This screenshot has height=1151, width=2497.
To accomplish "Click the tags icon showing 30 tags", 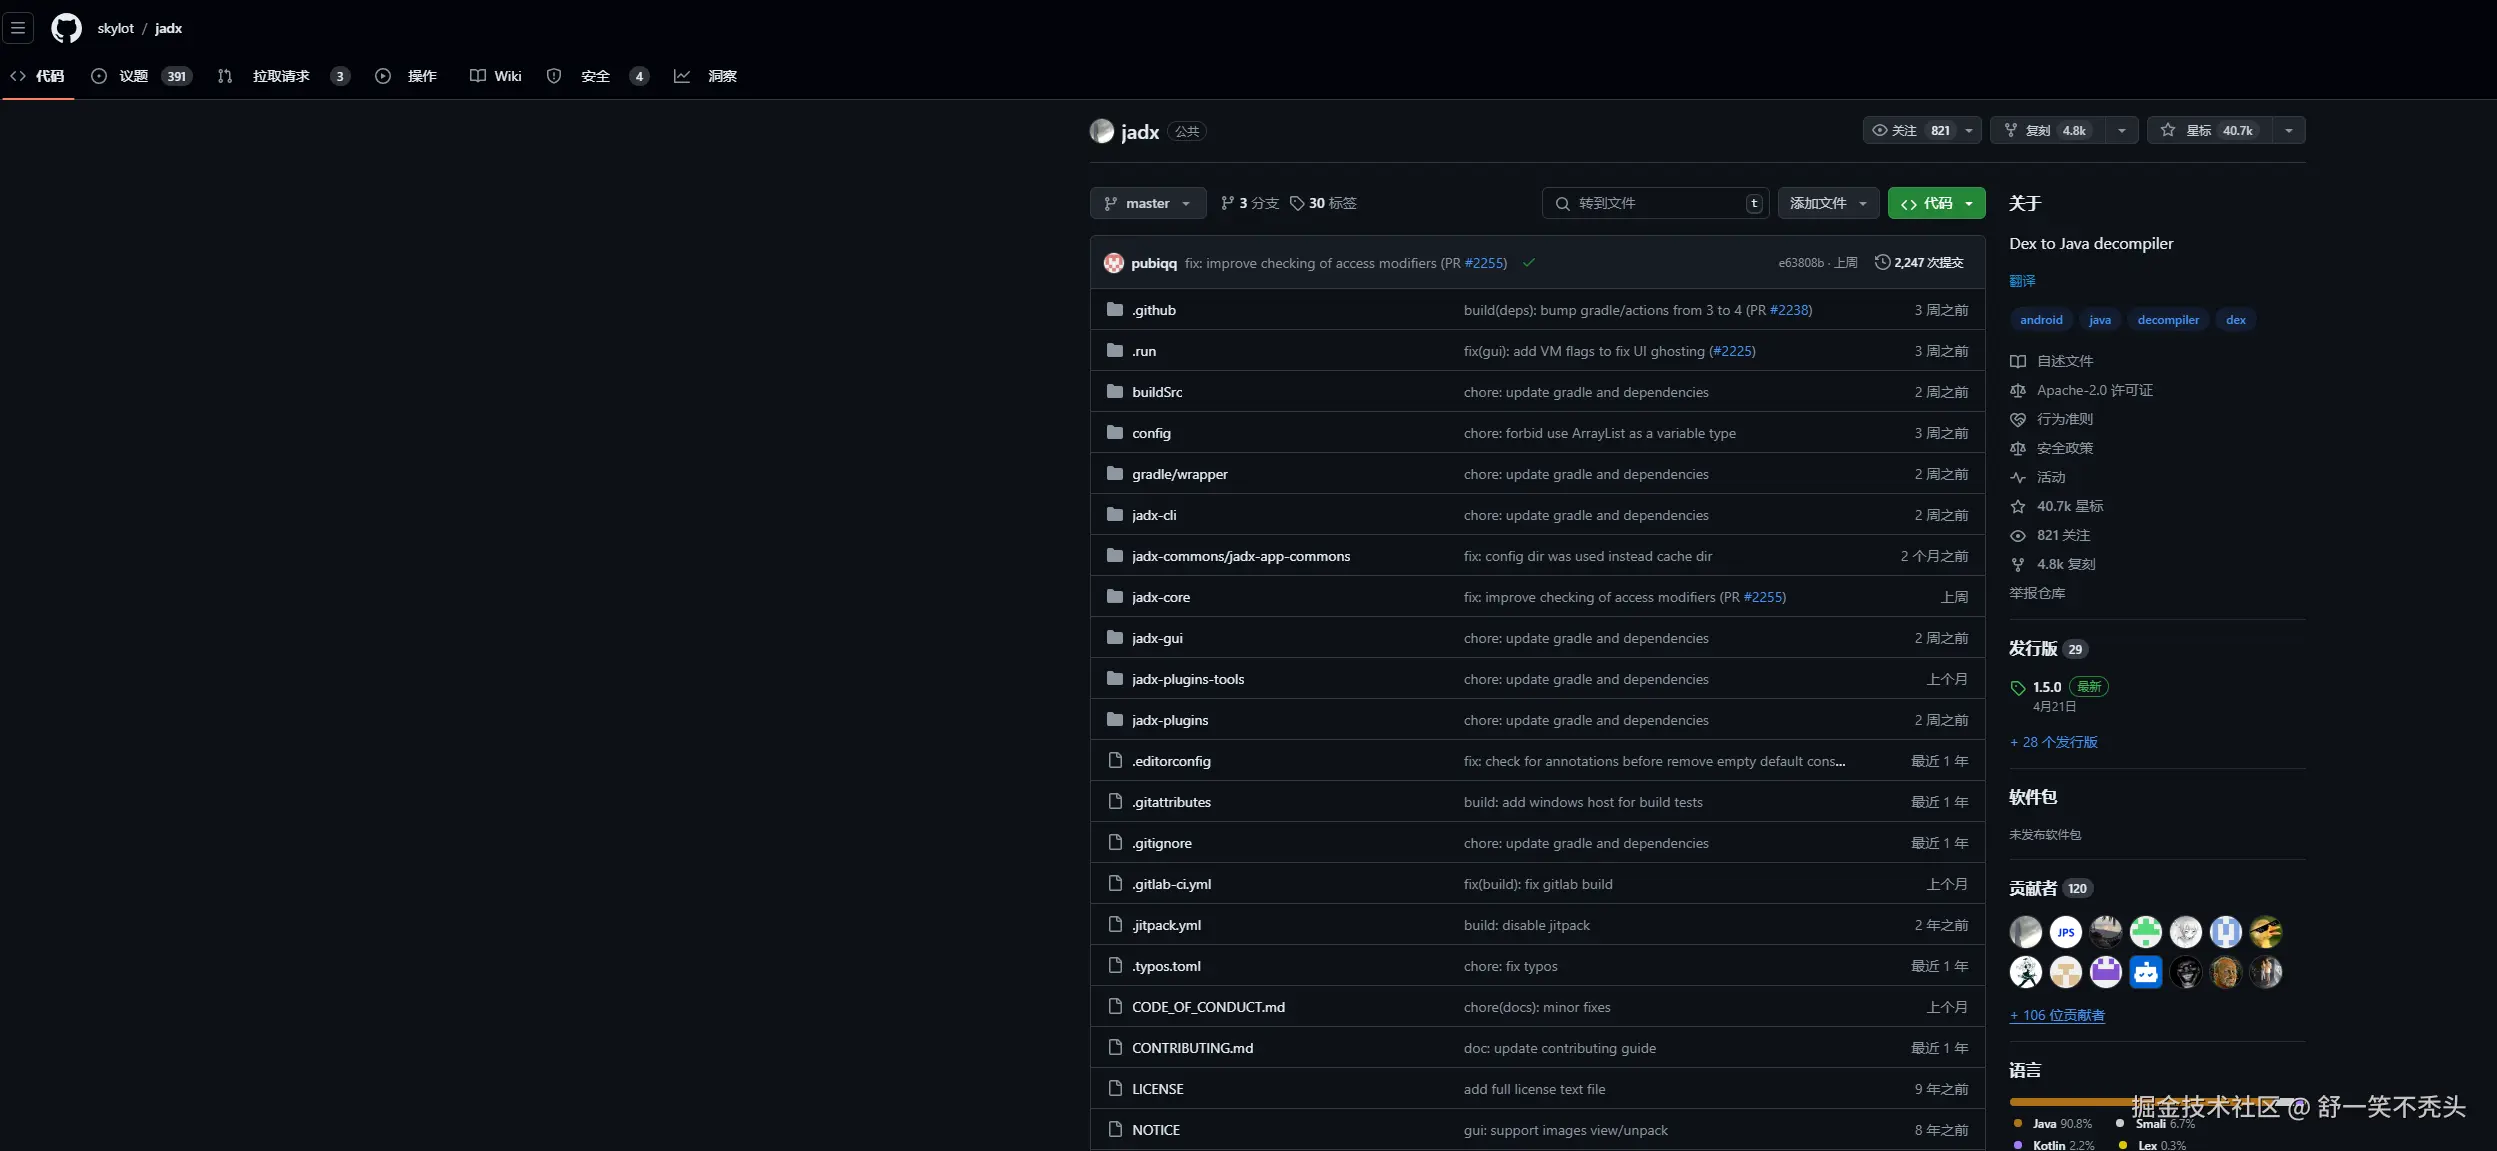I will coord(1297,203).
